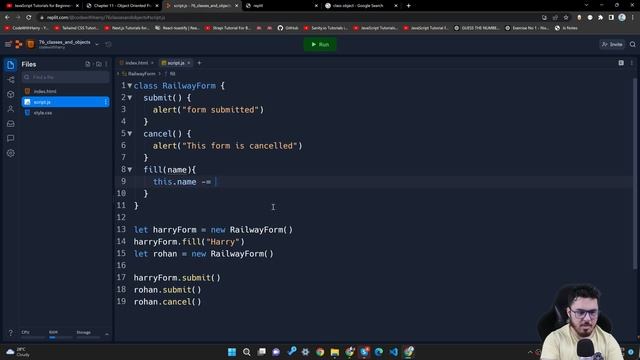
Task: Click the weather widget in taskbar
Action: point(18,352)
